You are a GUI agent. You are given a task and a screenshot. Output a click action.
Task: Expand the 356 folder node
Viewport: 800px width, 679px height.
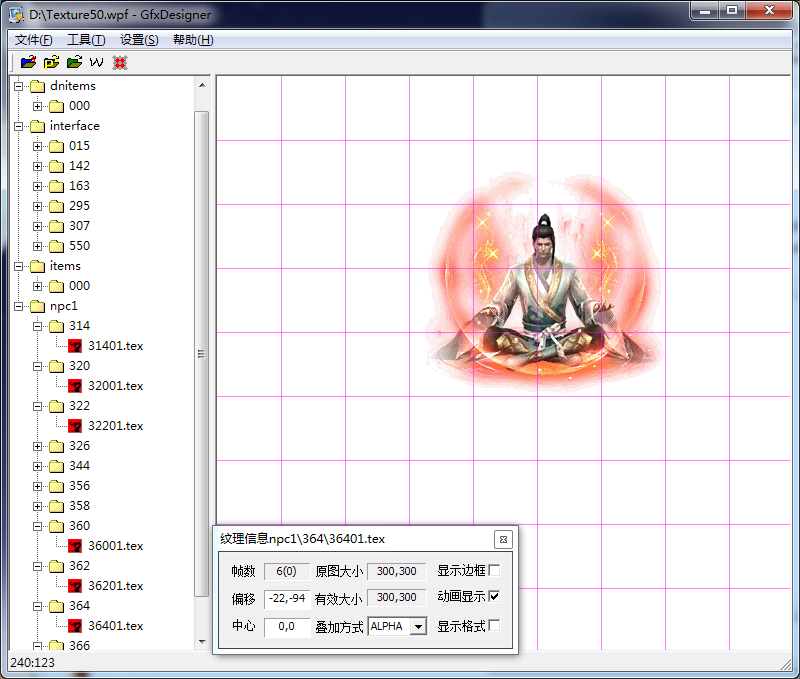pyautogui.click(x=37, y=486)
